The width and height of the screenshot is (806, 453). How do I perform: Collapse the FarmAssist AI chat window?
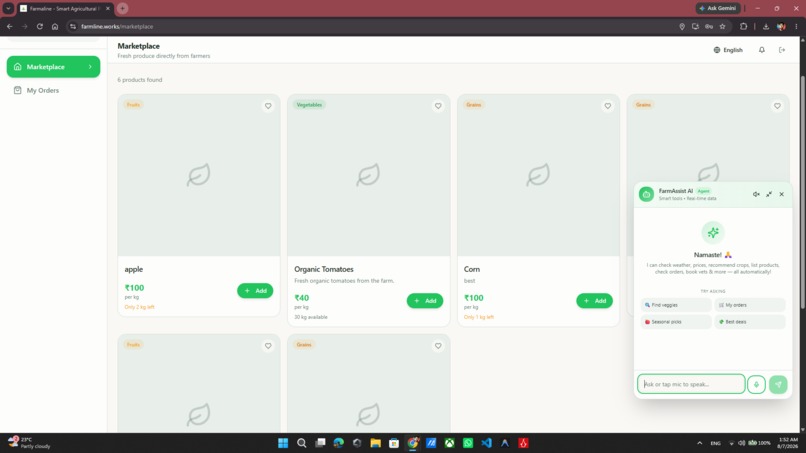(x=769, y=194)
